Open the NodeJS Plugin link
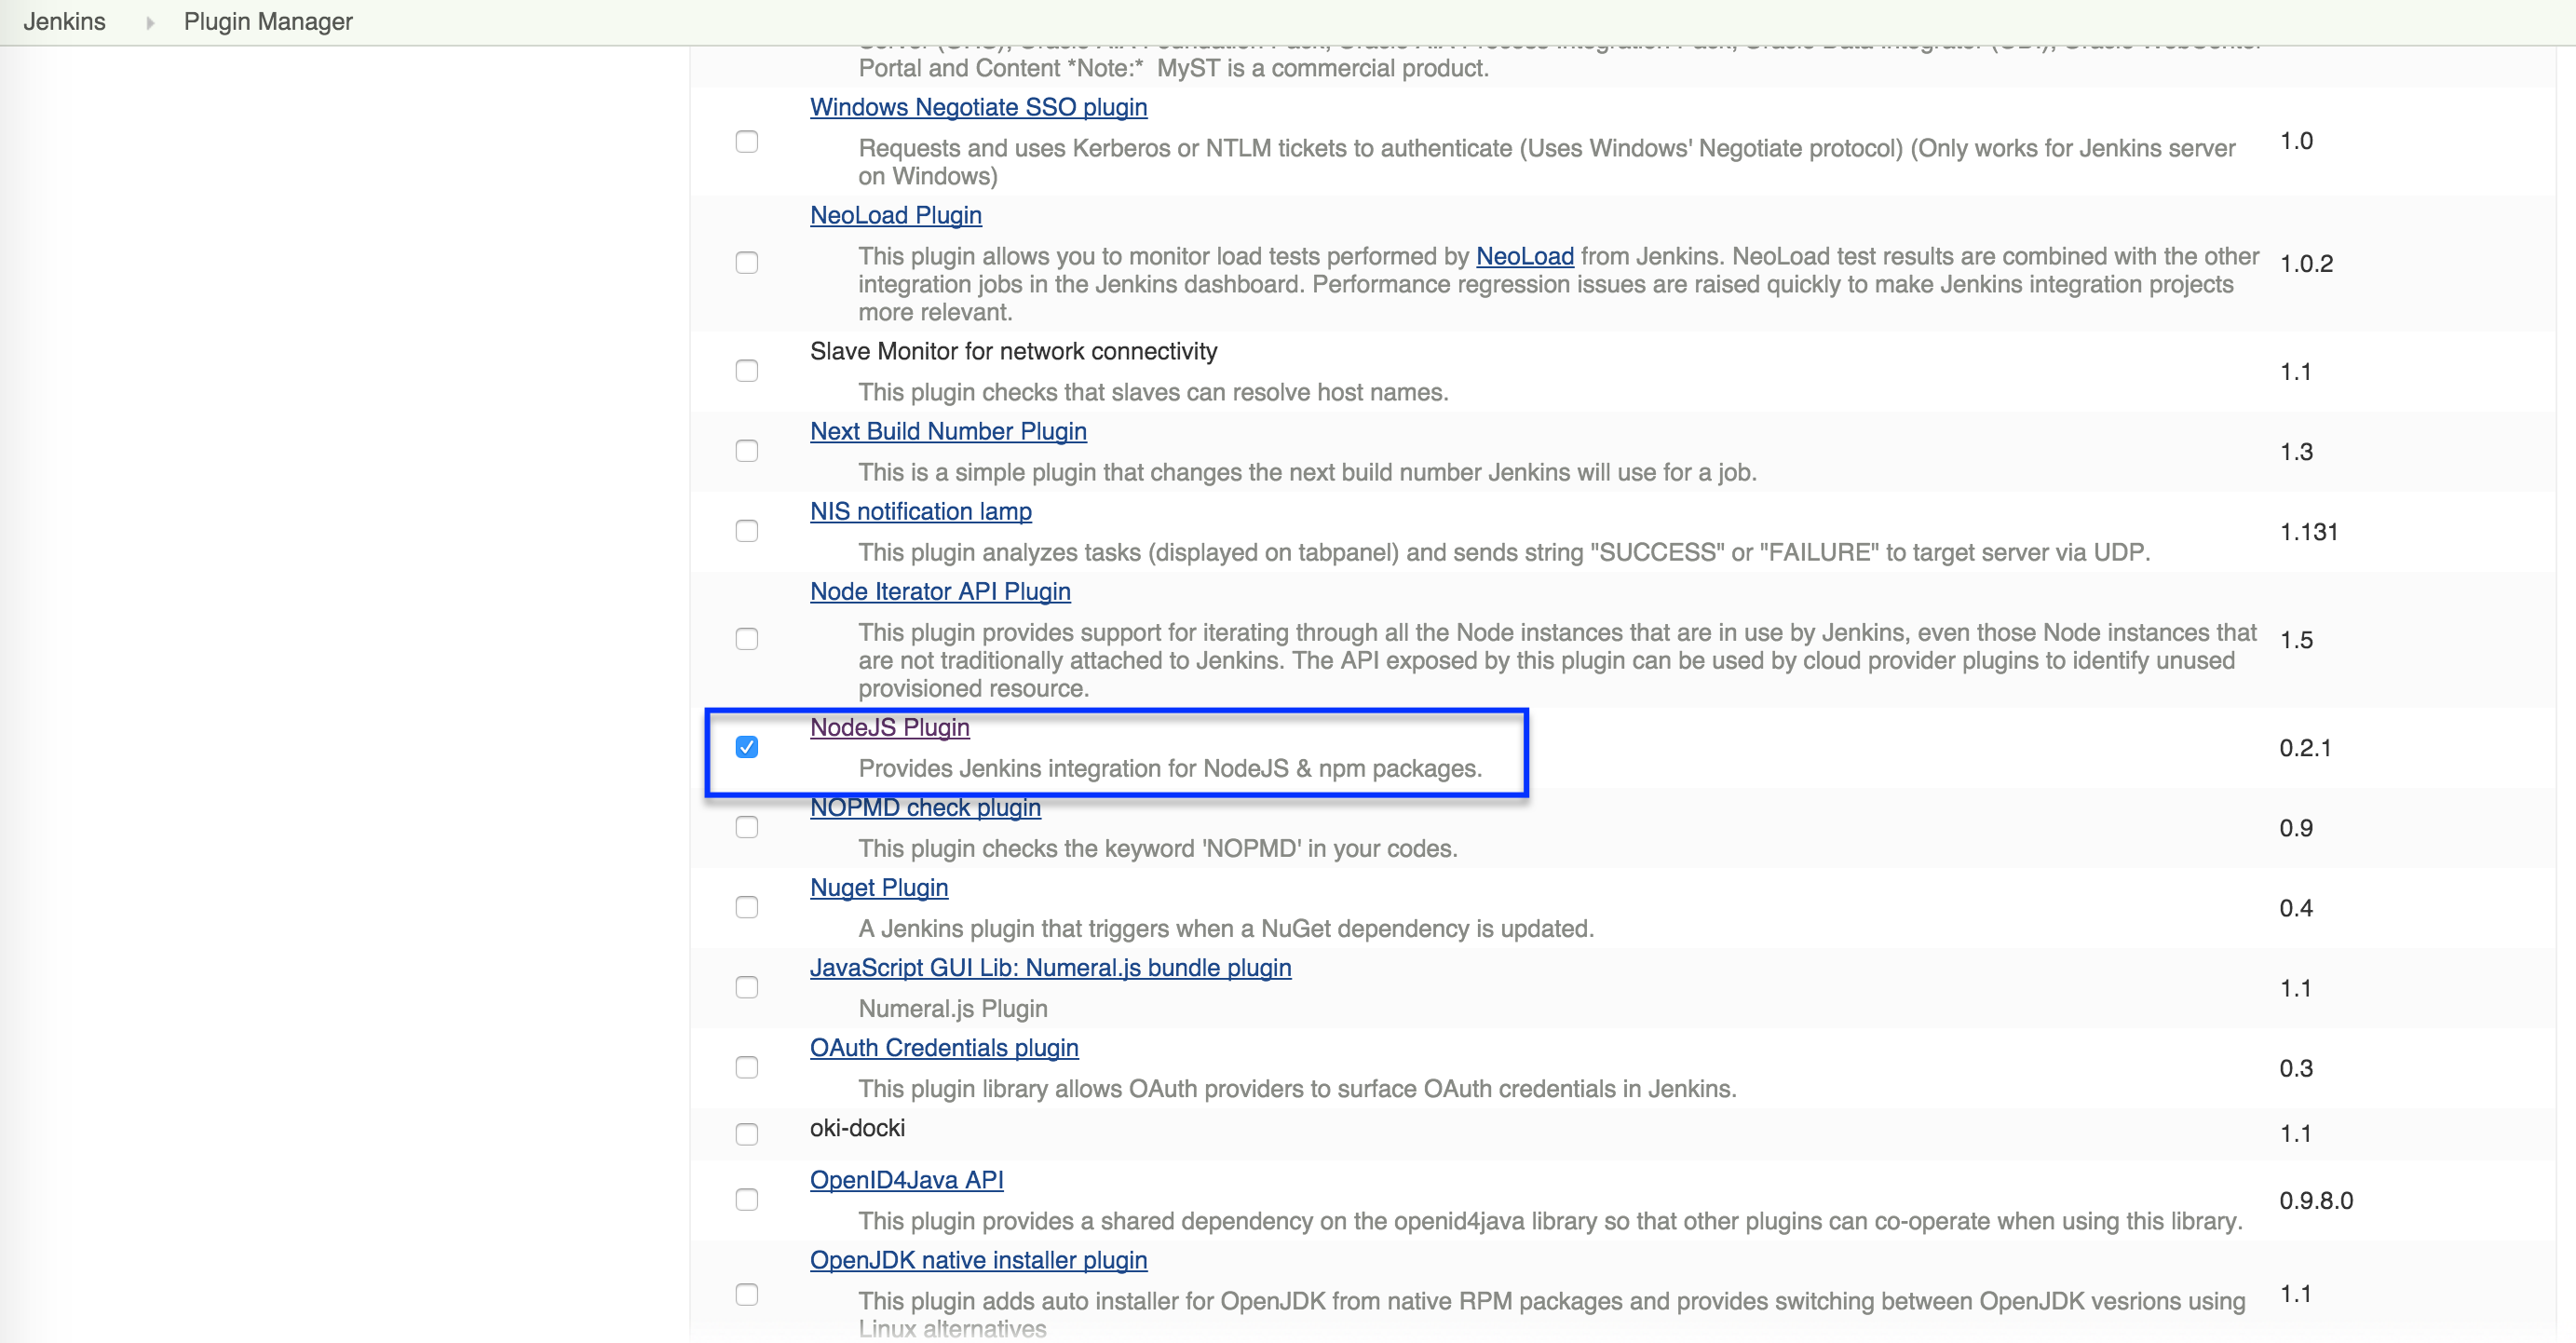This screenshot has height=1343, width=2576. [x=889, y=727]
